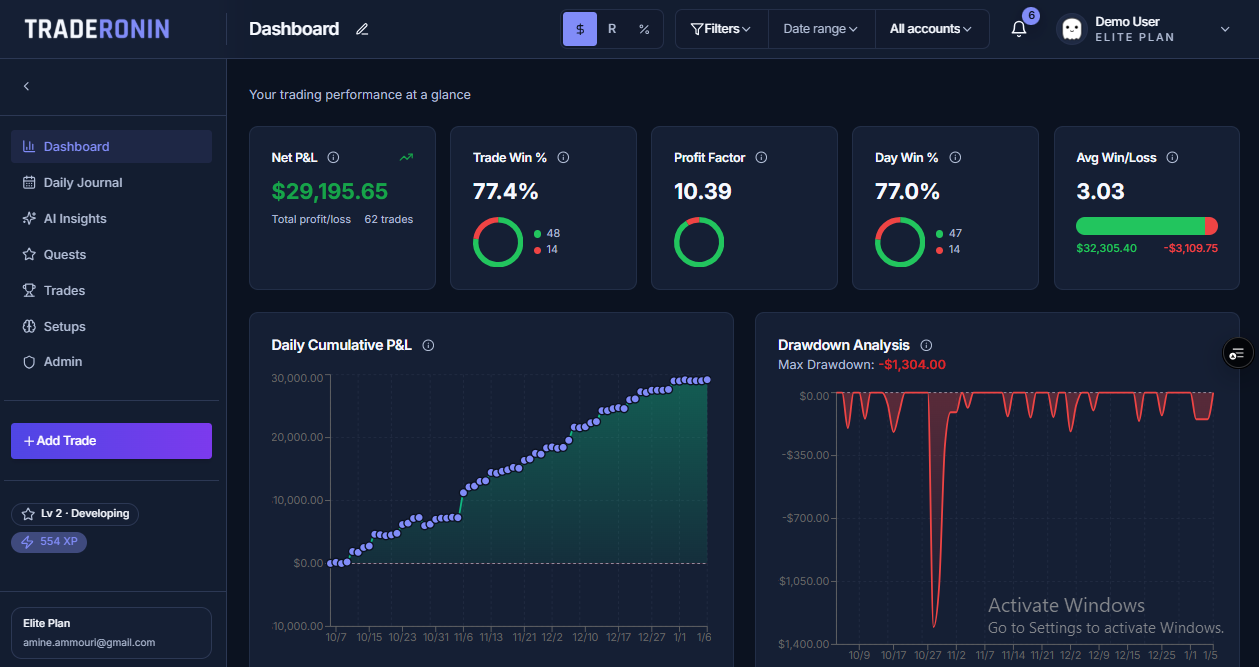Open the All accounts dropdown

(931, 29)
